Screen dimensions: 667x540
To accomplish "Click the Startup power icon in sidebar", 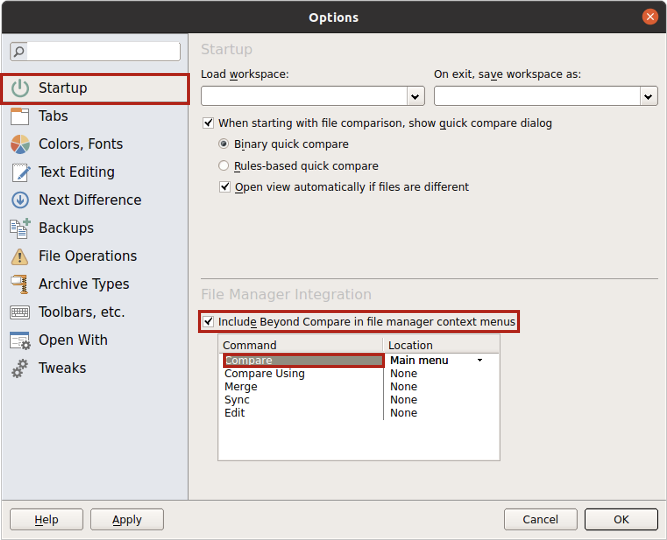I will (x=20, y=88).
